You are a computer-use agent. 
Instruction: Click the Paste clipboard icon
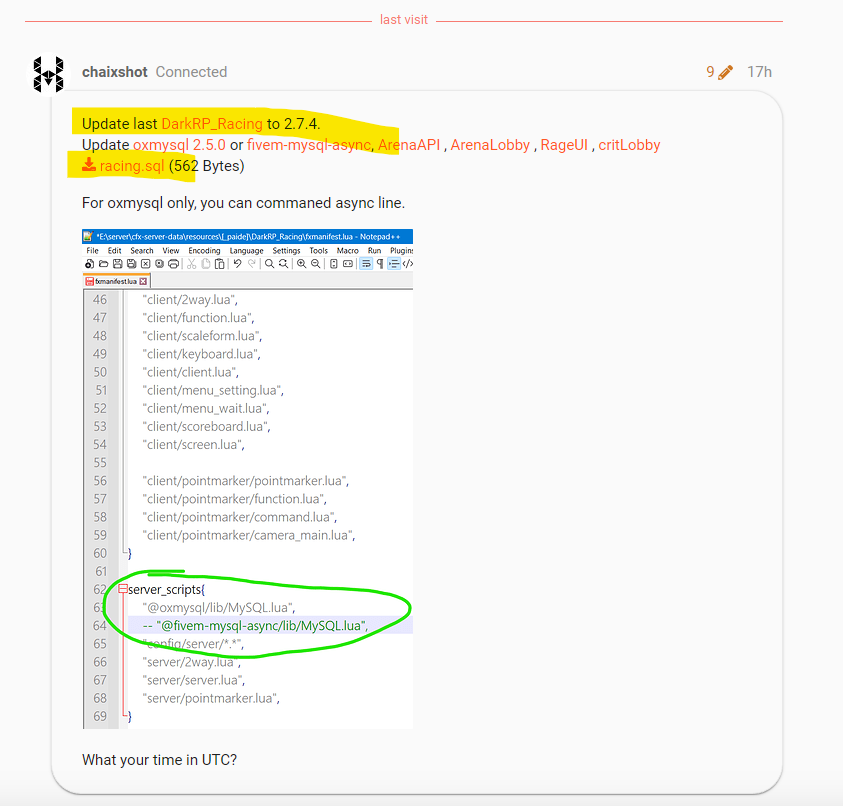pos(219,263)
